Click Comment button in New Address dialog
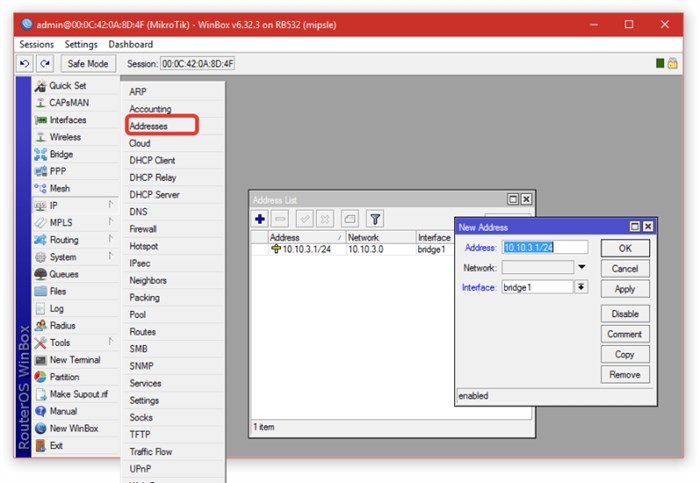700x483 pixels. point(625,334)
